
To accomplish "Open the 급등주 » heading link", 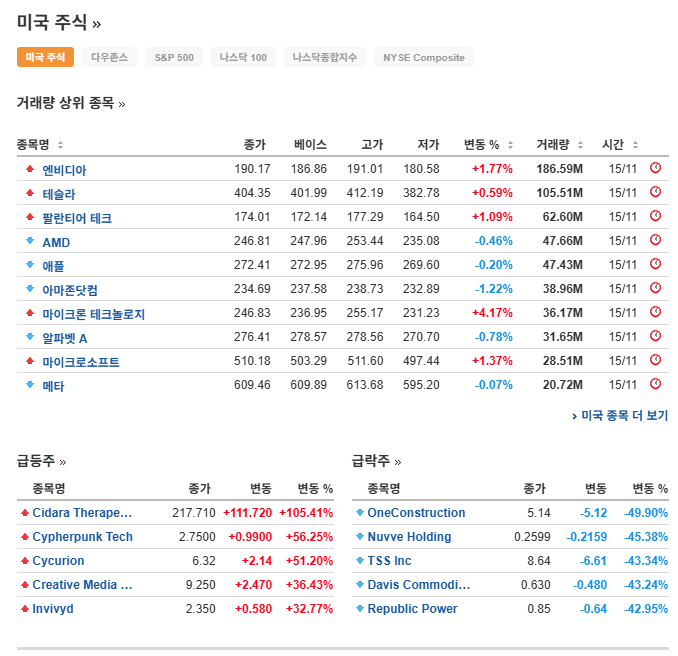I will click(42, 461).
